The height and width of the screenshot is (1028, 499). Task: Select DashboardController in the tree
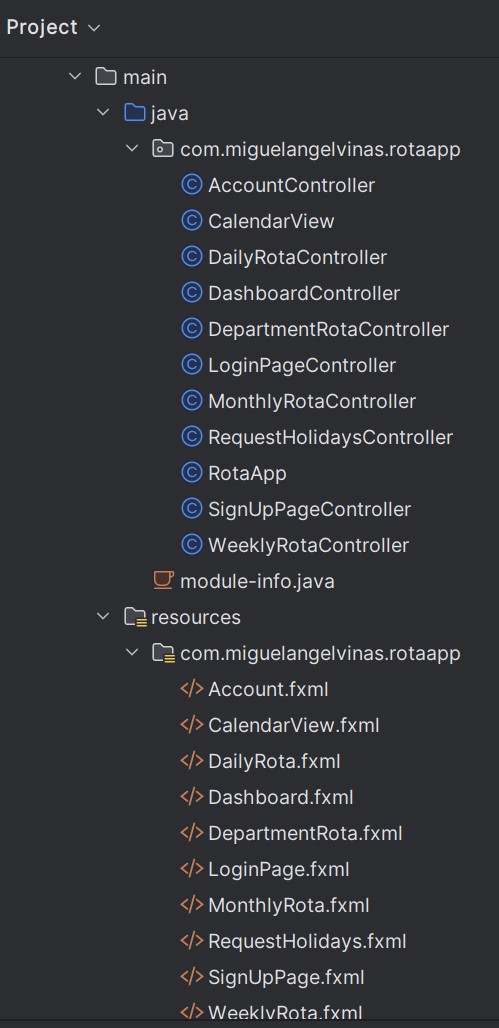pyautogui.click(x=304, y=294)
